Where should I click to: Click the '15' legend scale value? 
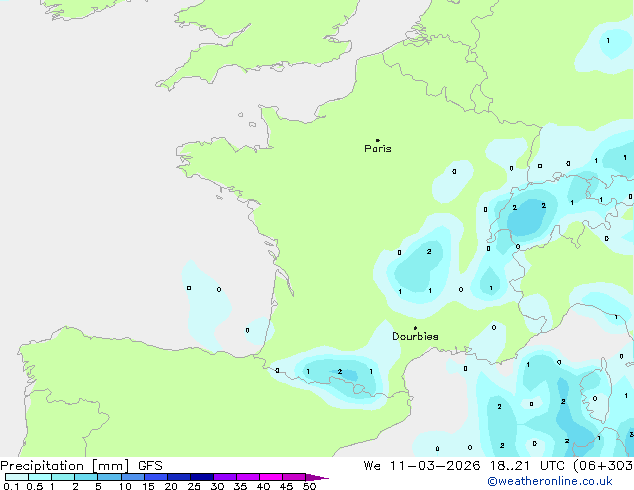coord(148,486)
